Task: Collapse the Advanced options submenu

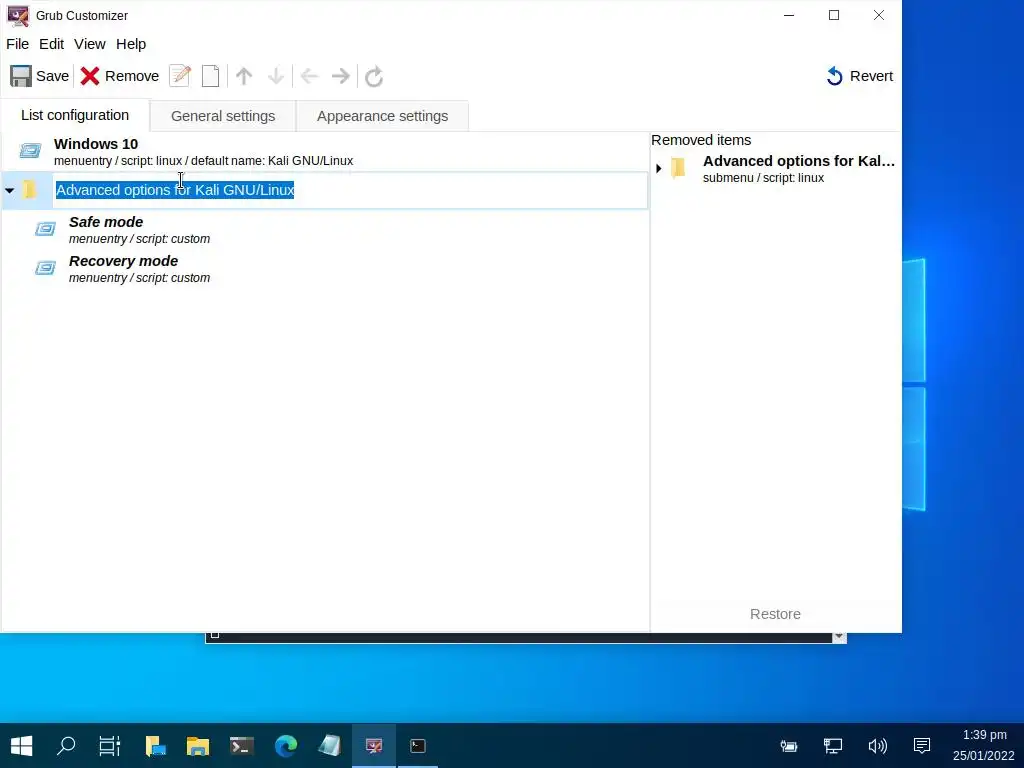Action: tap(10, 191)
